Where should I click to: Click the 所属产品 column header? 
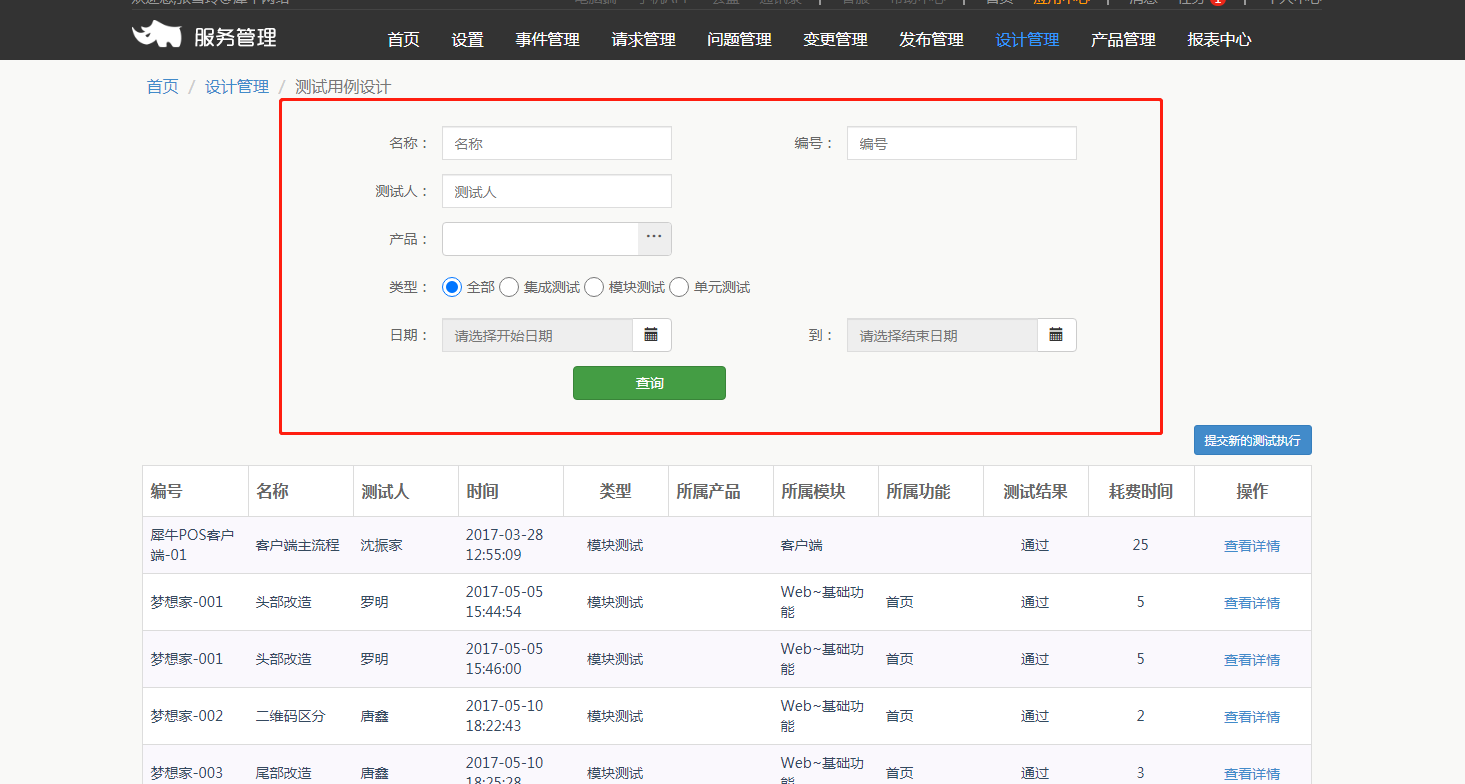721,491
